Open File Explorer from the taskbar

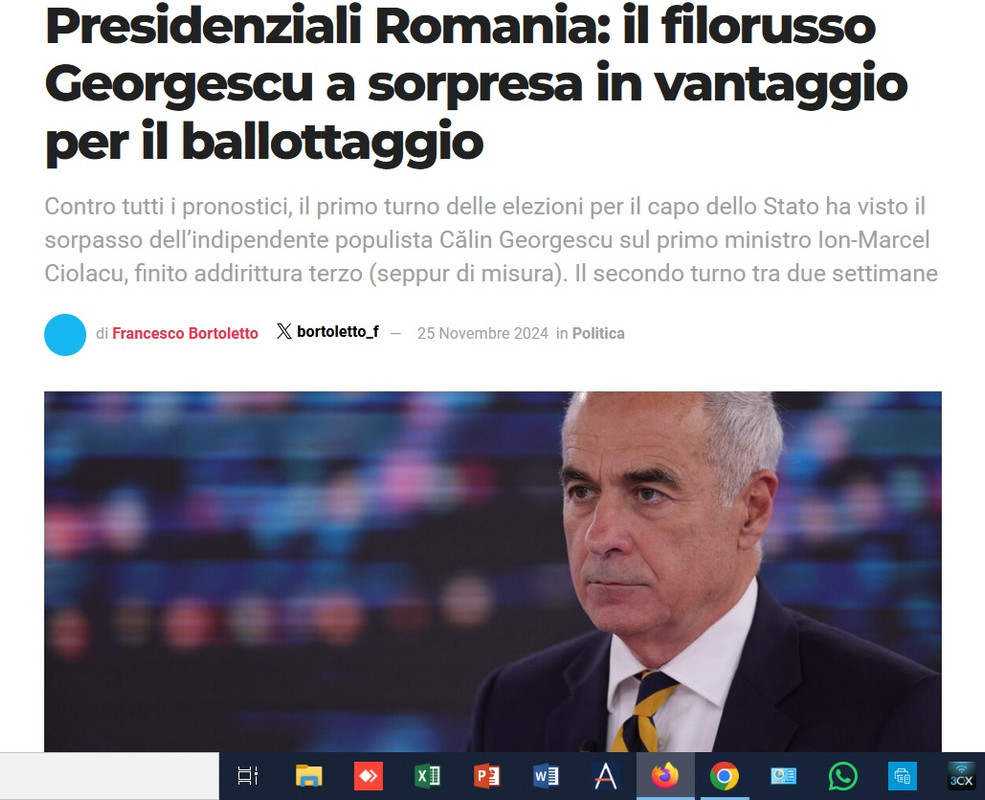point(308,776)
